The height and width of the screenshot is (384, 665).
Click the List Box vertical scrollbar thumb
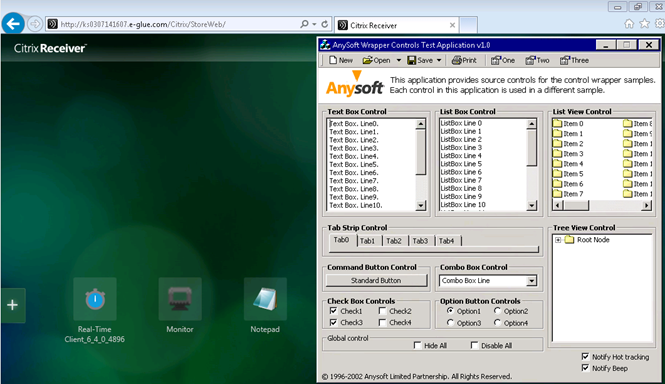click(531, 147)
